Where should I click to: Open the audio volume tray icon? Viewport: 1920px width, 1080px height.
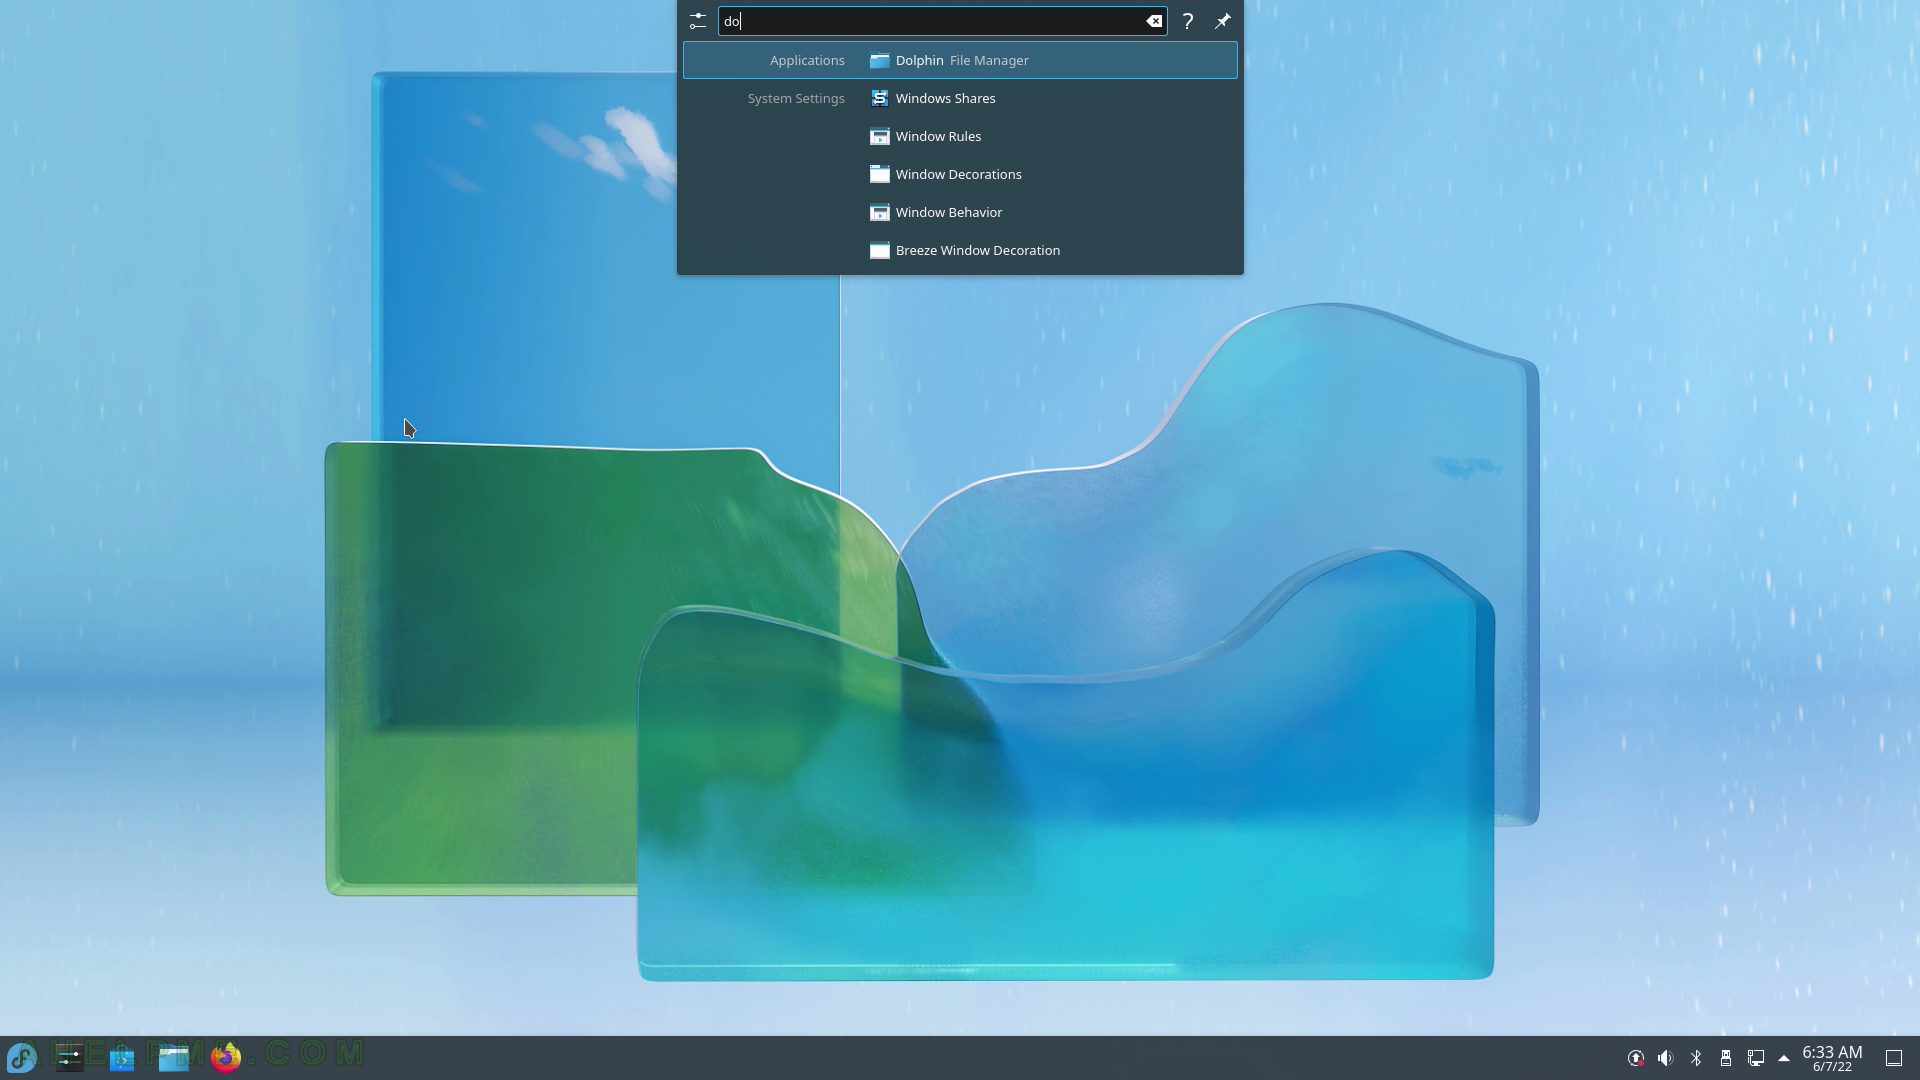(1665, 1058)
